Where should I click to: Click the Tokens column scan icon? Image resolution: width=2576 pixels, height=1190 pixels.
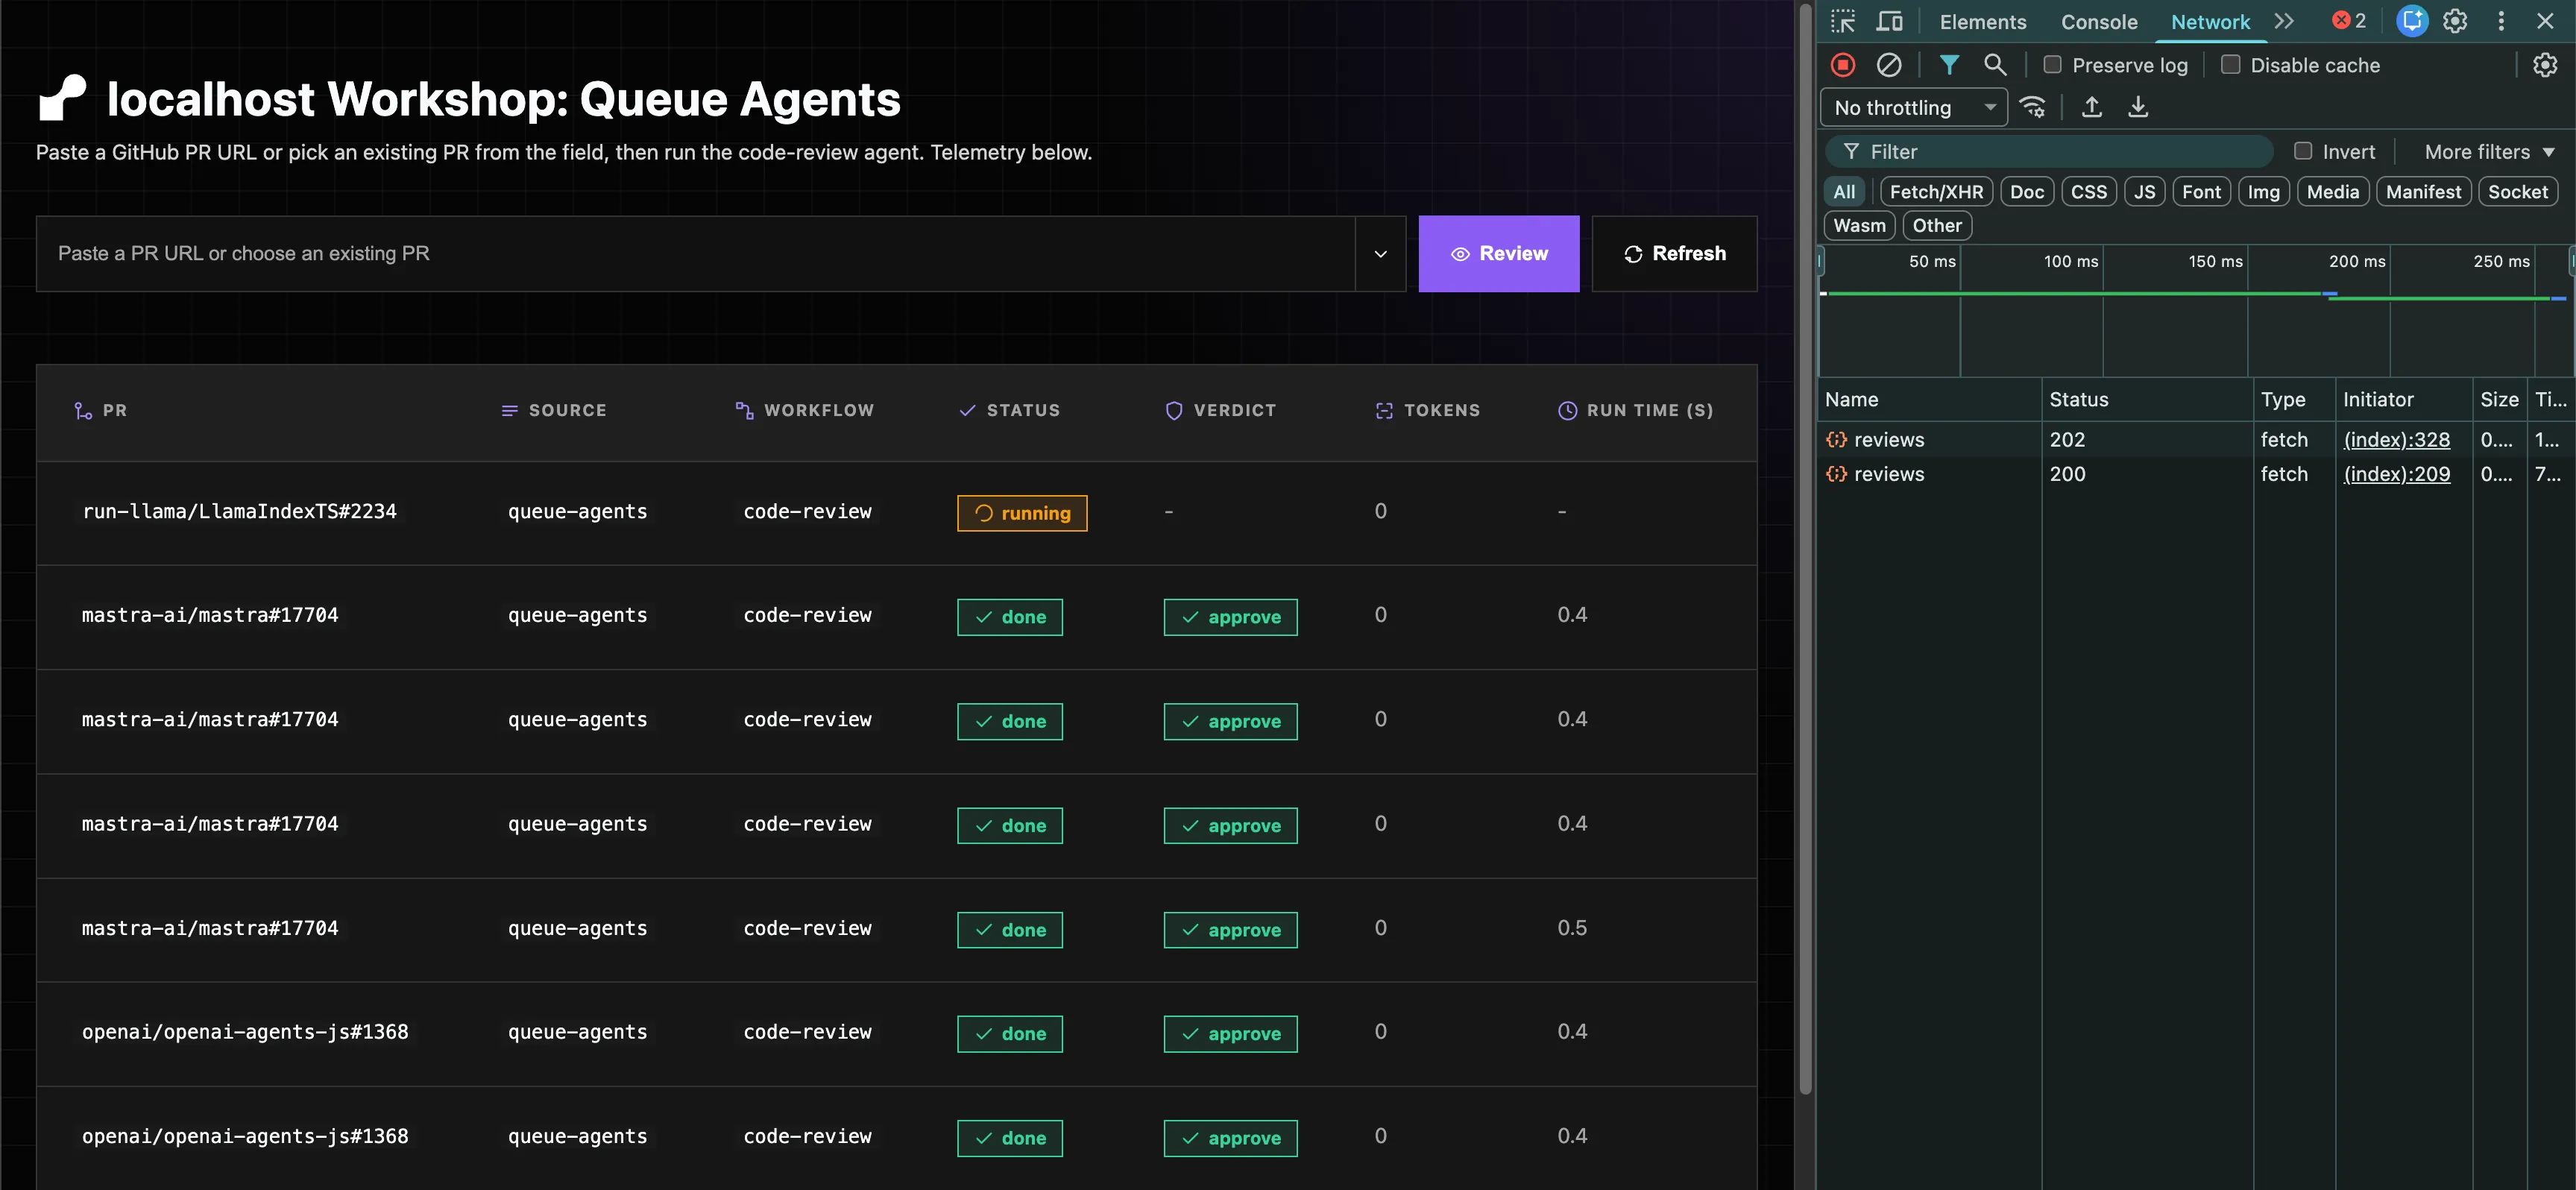pyautogui.click(x=1384, y=411)
